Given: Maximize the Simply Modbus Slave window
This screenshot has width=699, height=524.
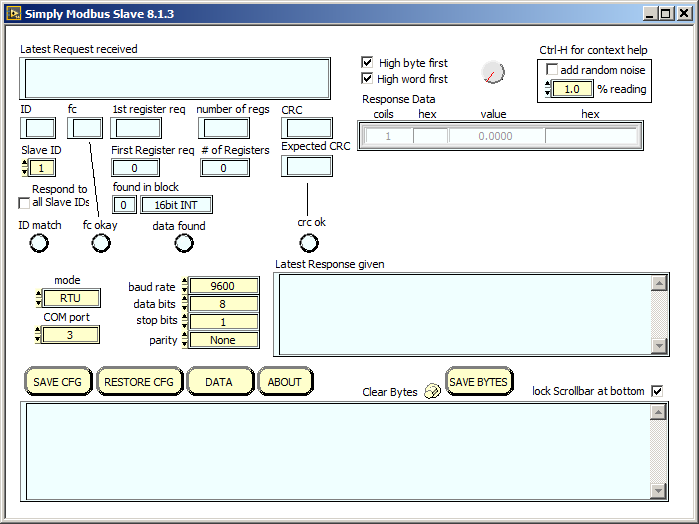Looking at the screenshot, I should tap(666, 14).
